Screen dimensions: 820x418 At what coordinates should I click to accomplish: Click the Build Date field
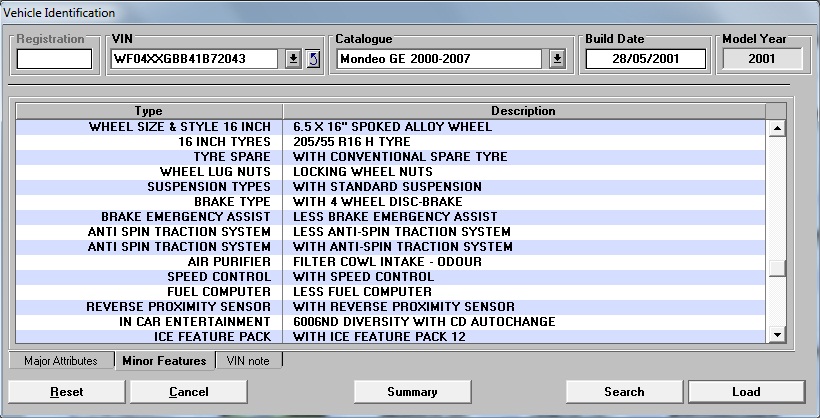(645, 59)
